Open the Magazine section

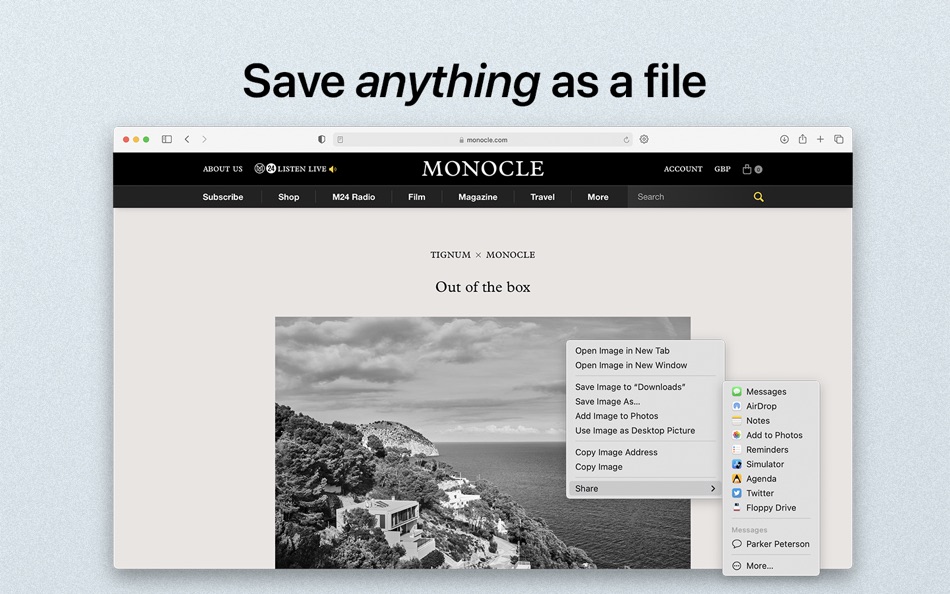point(477,197)
